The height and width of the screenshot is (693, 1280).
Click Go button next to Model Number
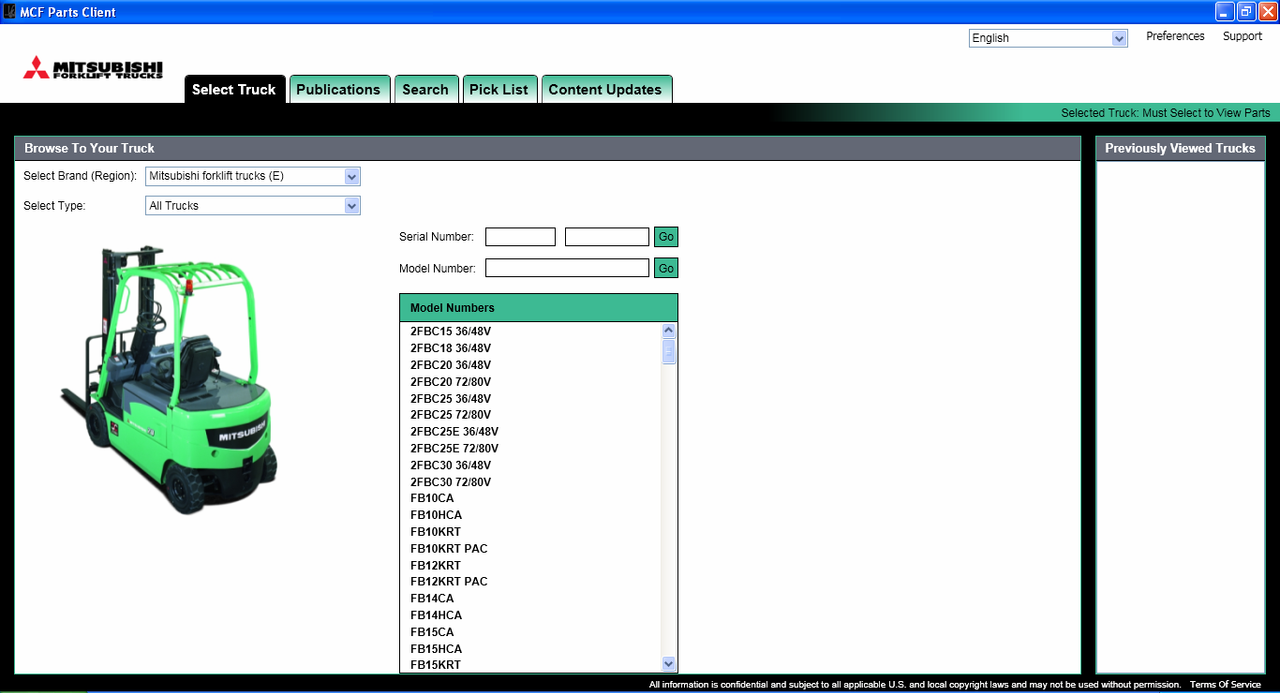tap(666, 268)
